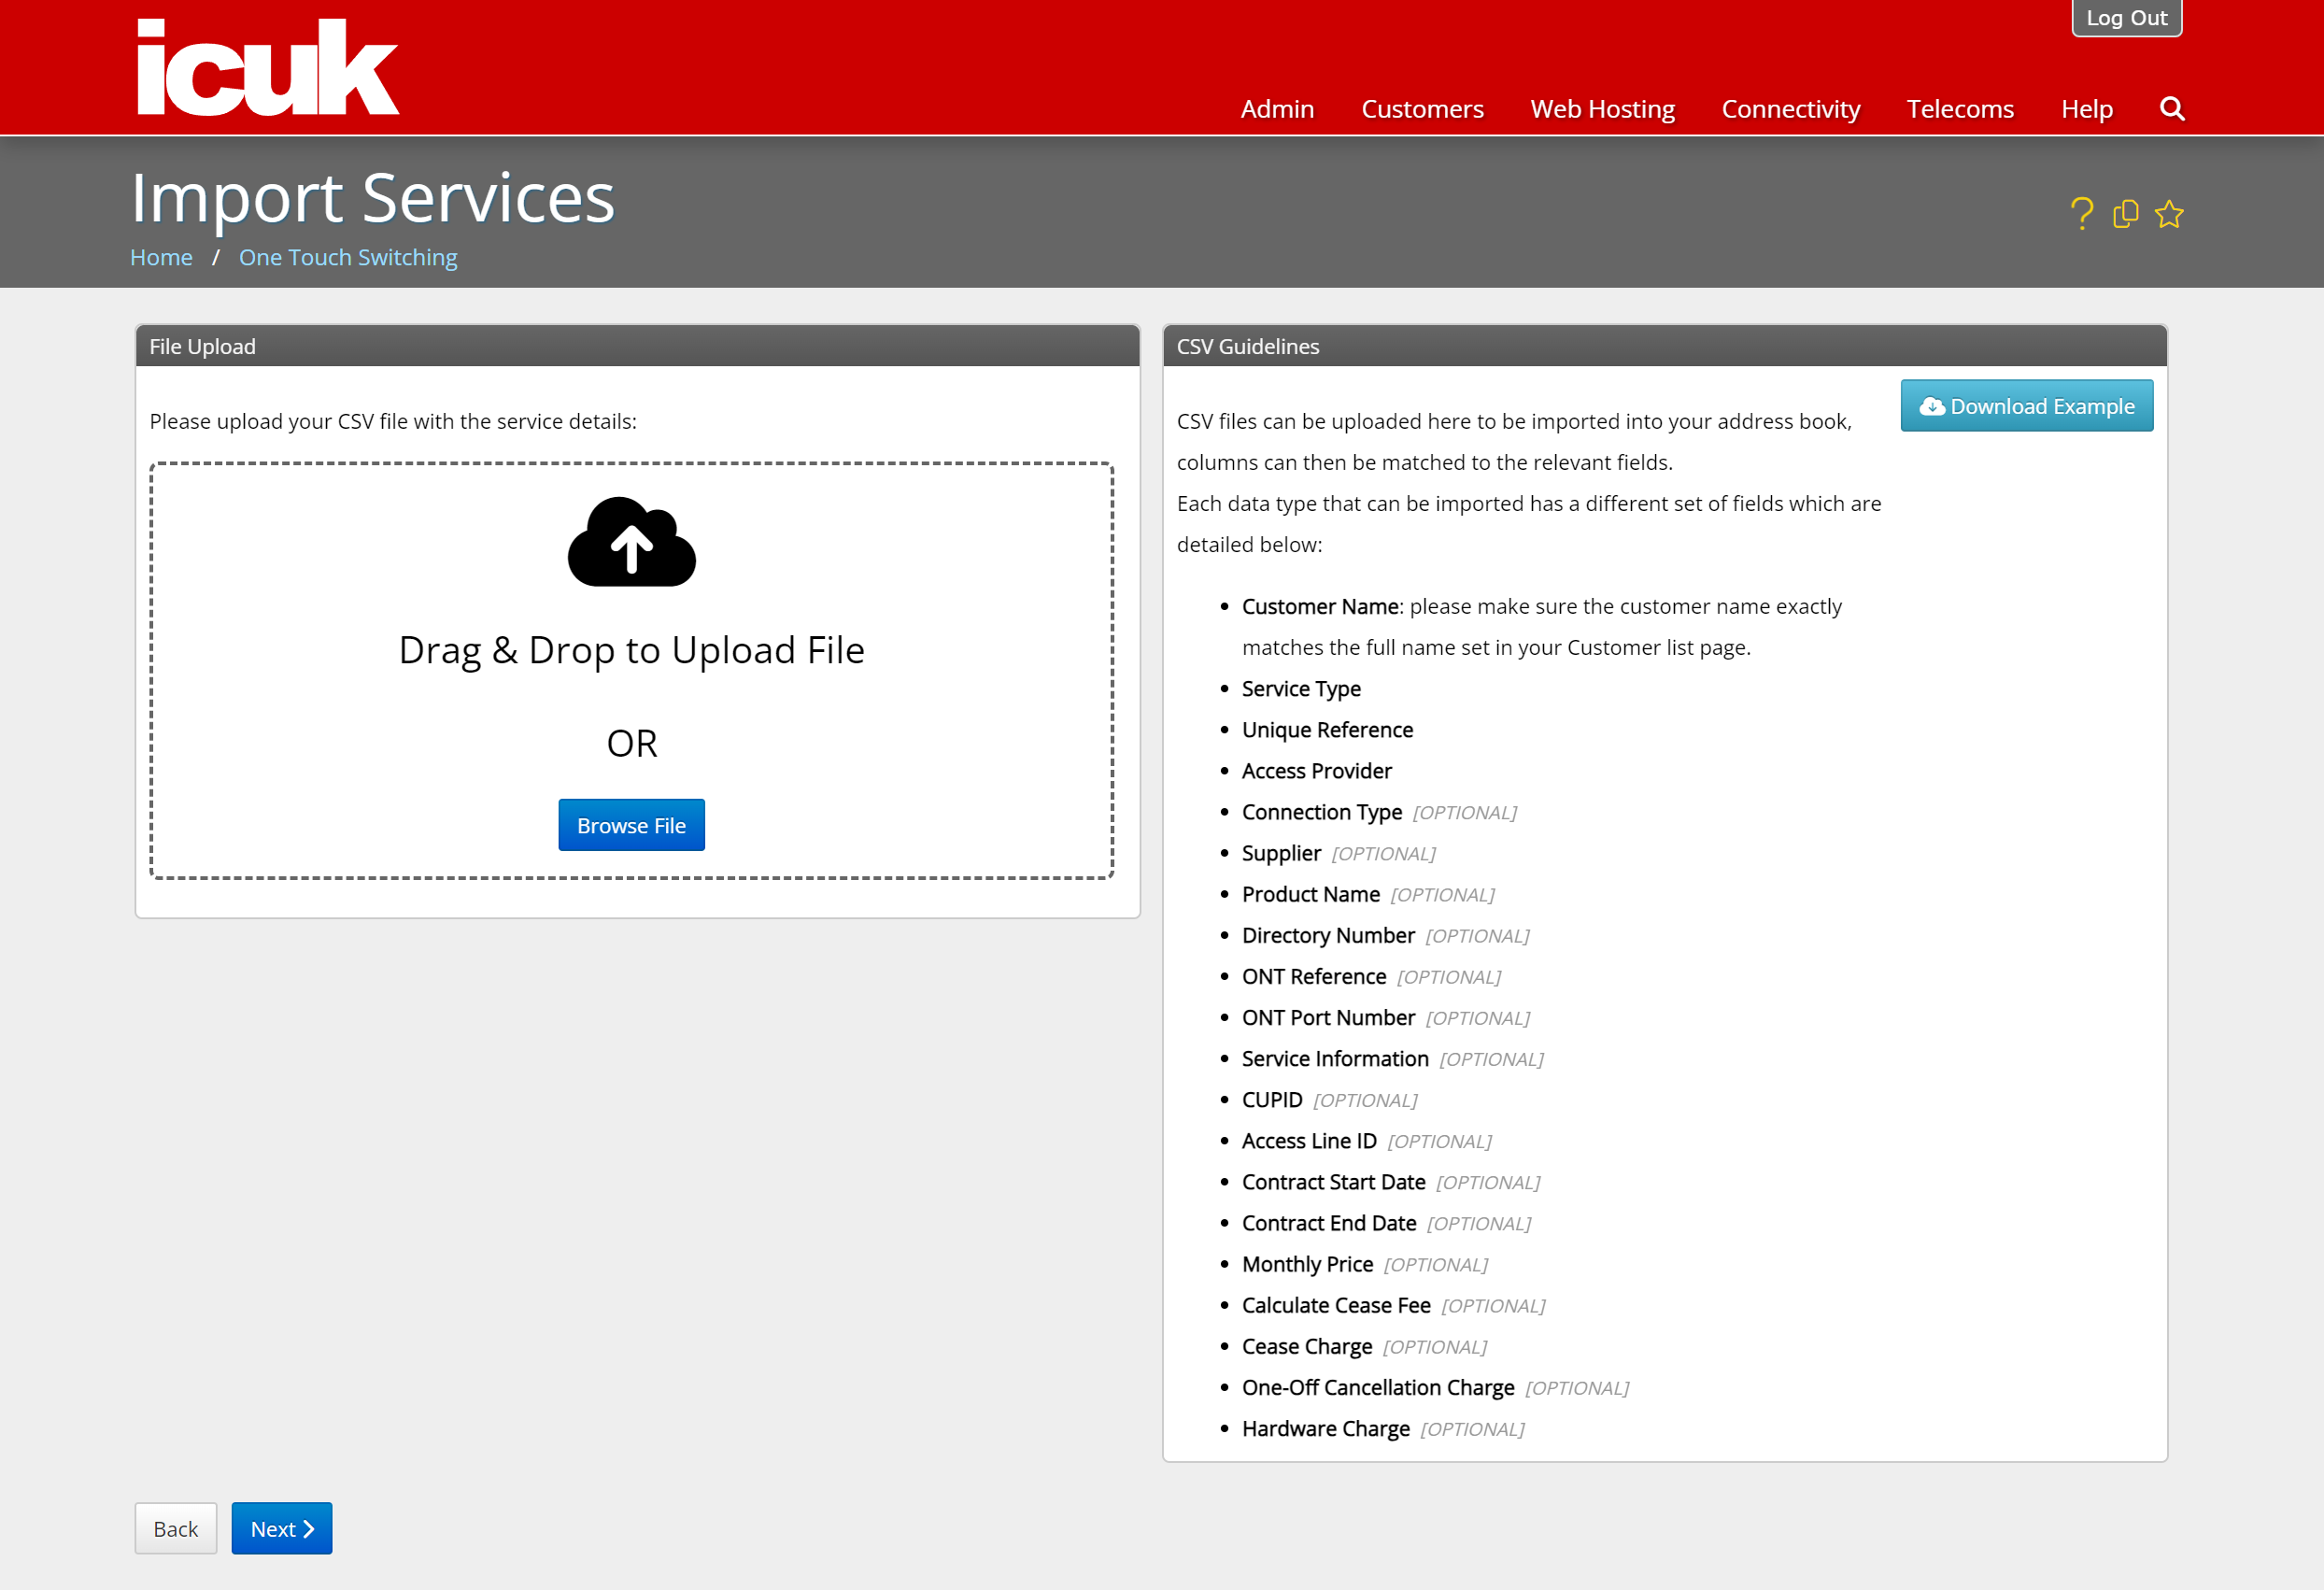The image size is (2324, 1590).
Task: Click the 'Cease Charge' list item
Action: 1364,1346
